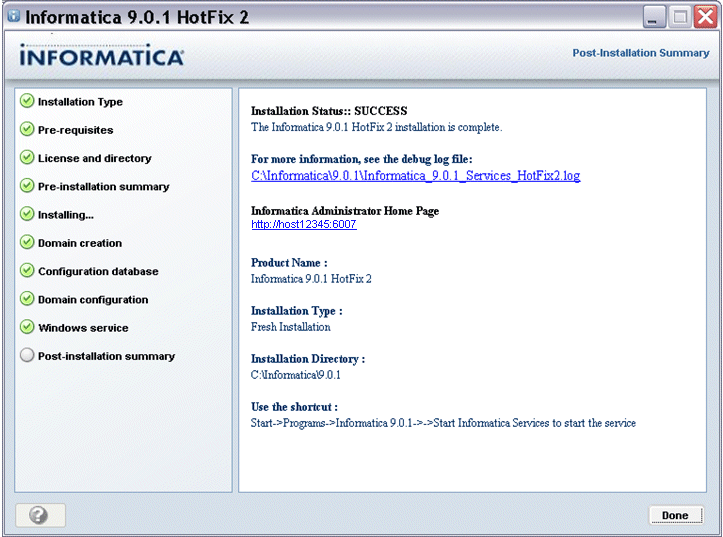Image resolution: width=723 pixels, height=537 pixels.
Task: Click the Post-Installation Summary header title
Action: point(640,53)
